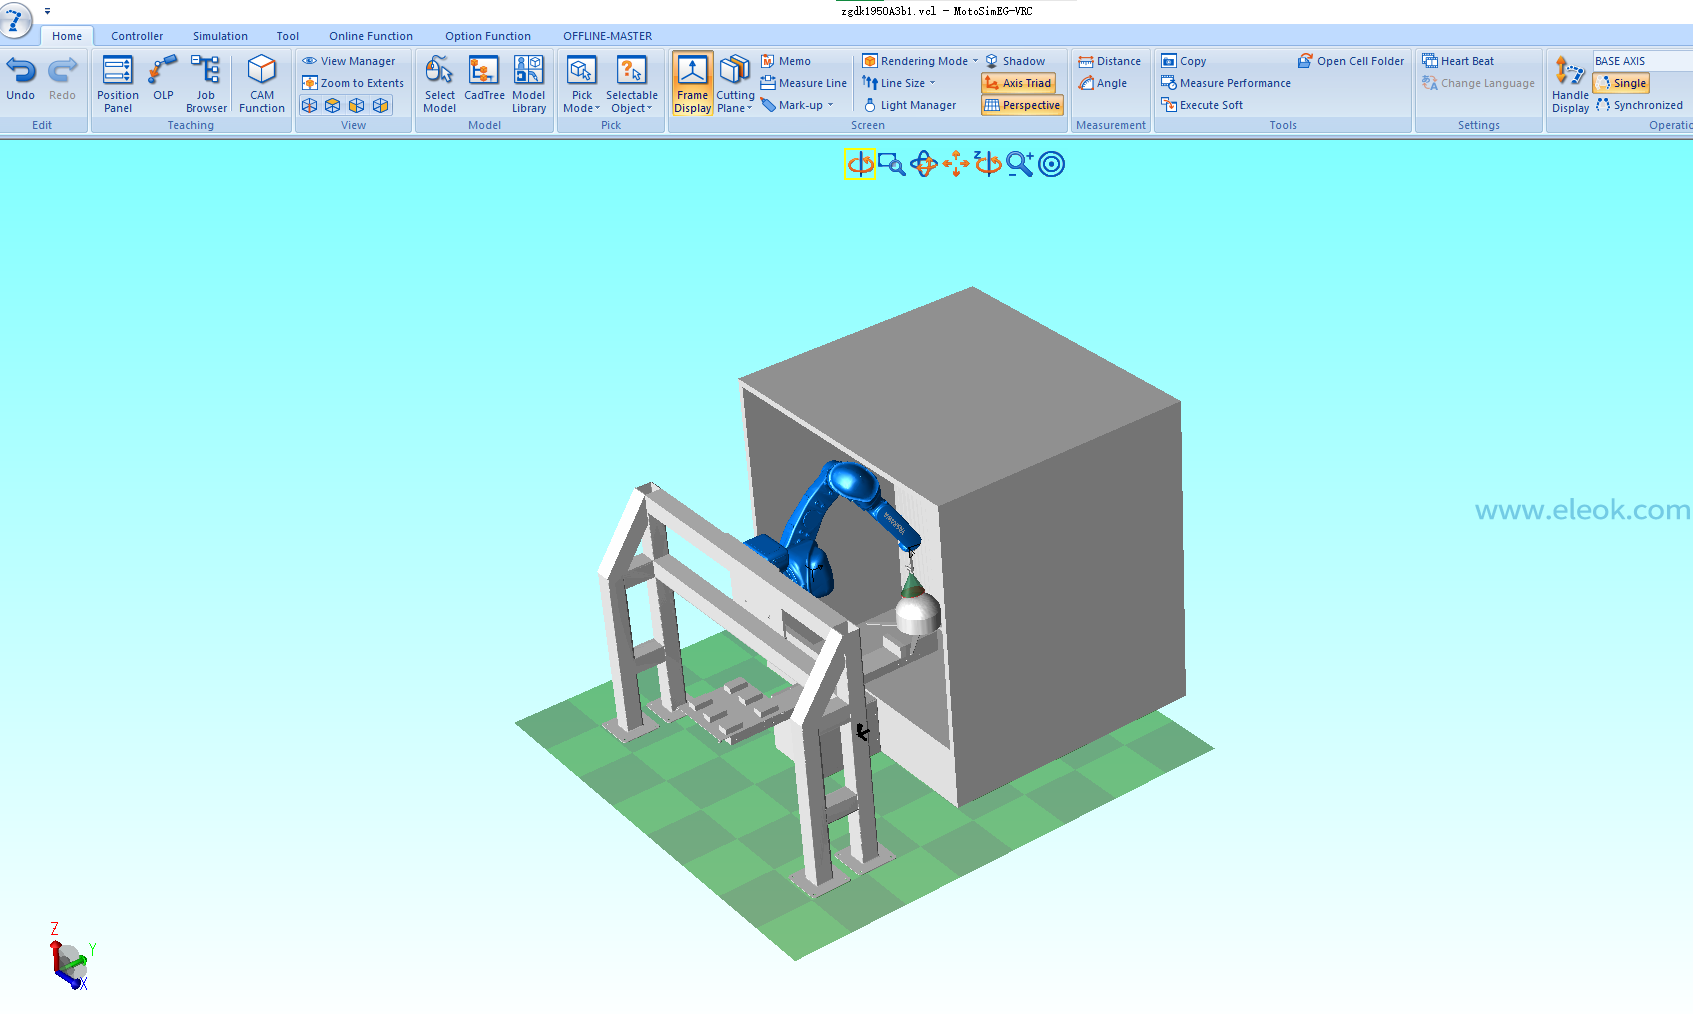Image resolution: width=1693 pixels, height=1014 pixels.
Task: Click Zoom to Extents
Action: [x=353, y=83]
